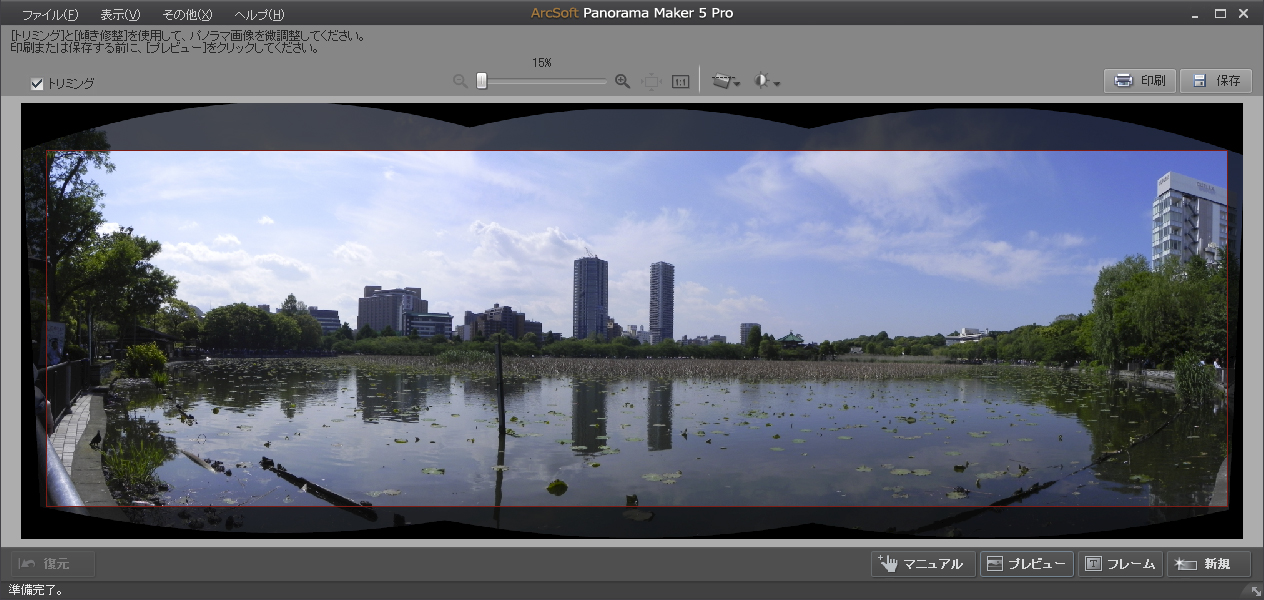Click the プレビュー preview button
This screenshot has height=600, width=1264.
click(1025, 563)
